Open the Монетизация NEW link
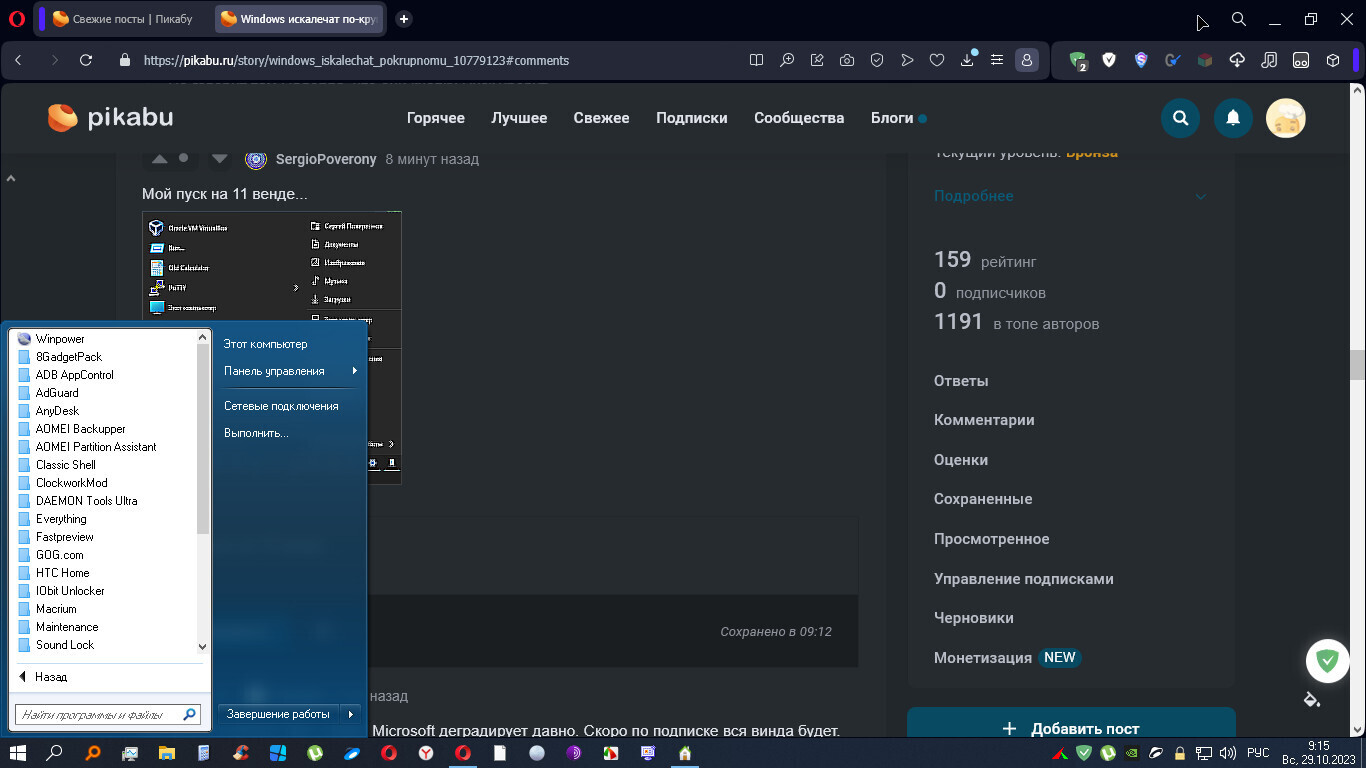 click(1007, 658)
